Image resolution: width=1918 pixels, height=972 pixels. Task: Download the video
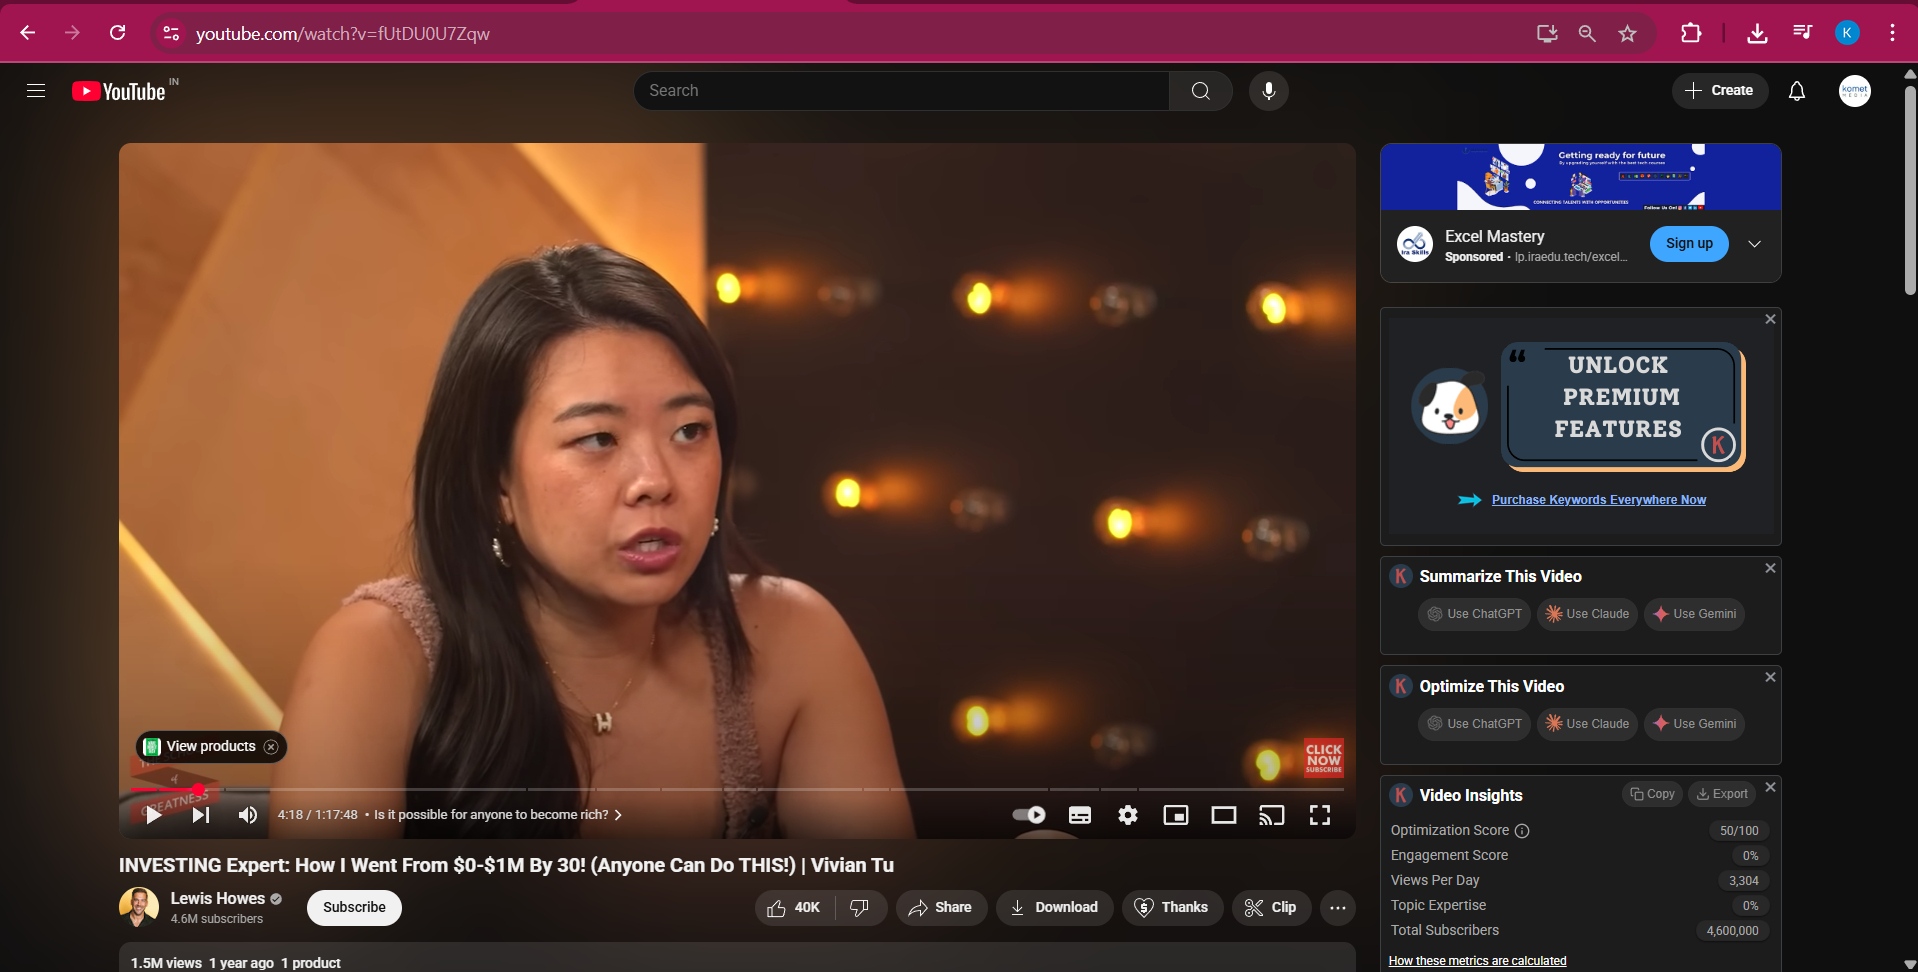[x=1054, y=908]
